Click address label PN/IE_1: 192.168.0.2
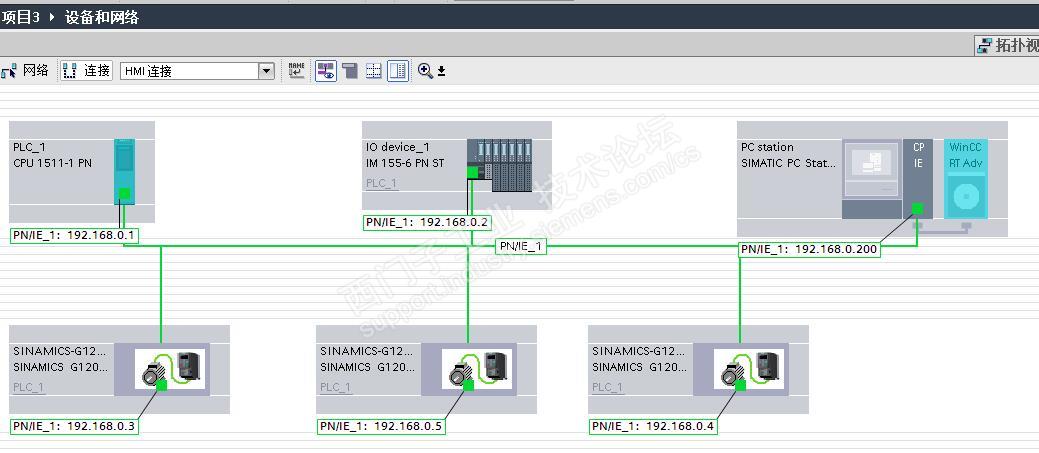Image resolution: width=1039 pixels, height=453 pixels. point(427,223)
